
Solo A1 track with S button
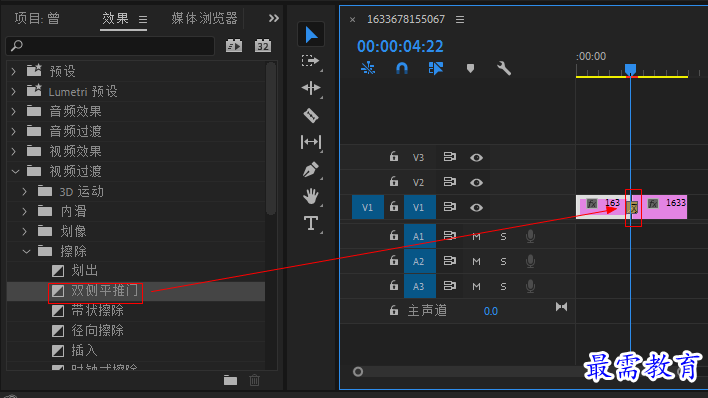click(x=503, y=237)
